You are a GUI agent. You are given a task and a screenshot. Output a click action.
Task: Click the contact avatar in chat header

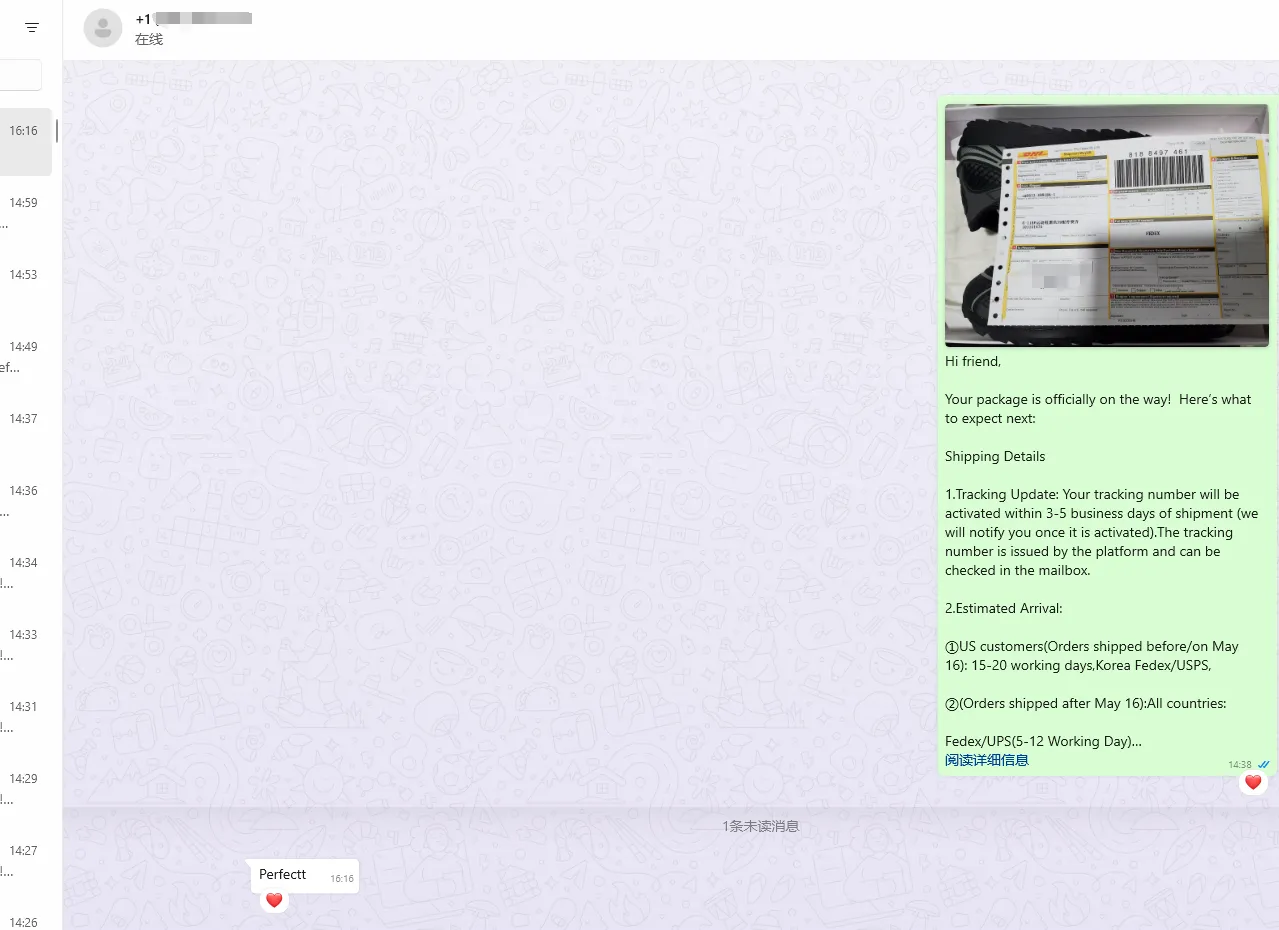pyautogui.click(x=103, y=28)
